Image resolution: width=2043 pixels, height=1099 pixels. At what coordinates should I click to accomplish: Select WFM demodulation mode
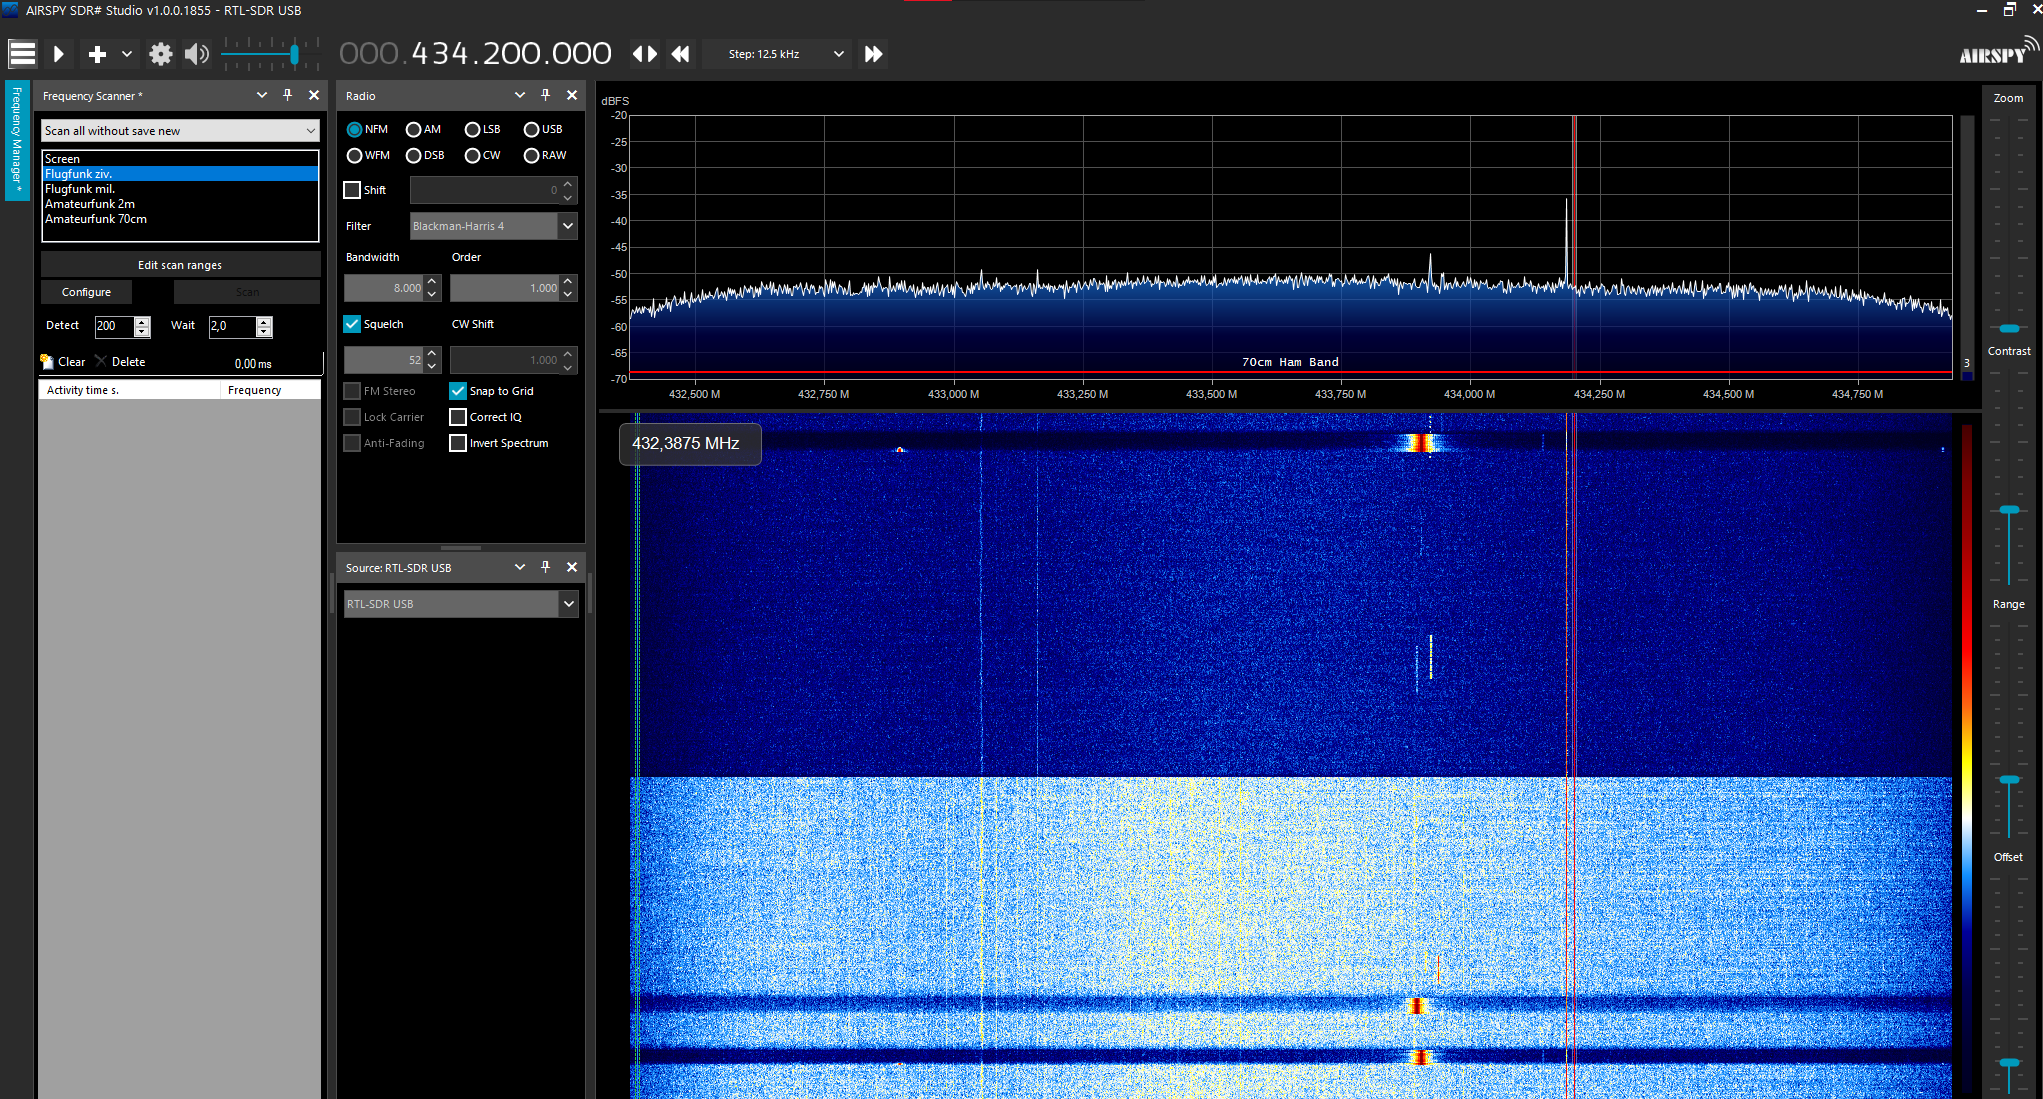(368, 155)
